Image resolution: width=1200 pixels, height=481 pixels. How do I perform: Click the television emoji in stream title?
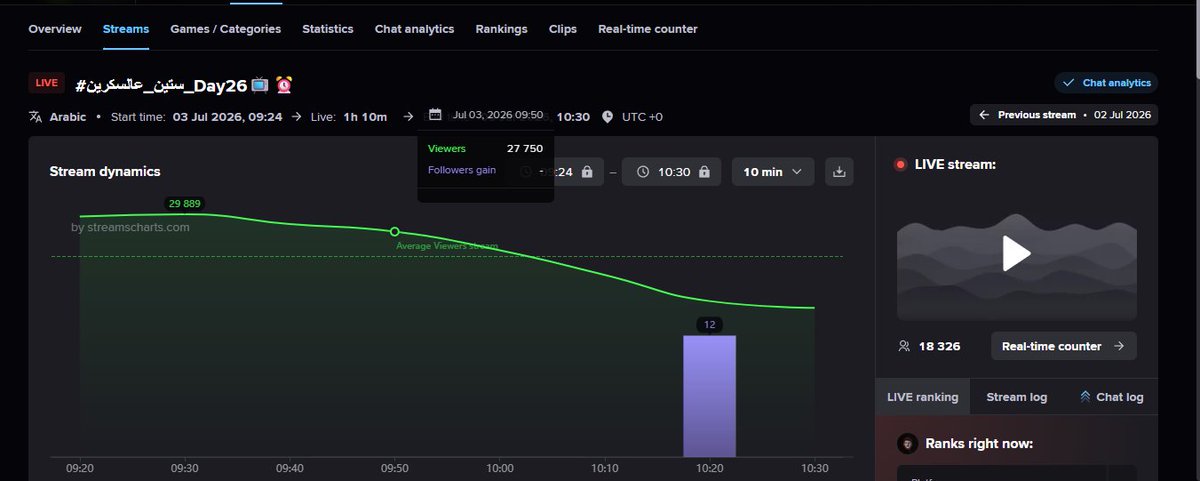tap(259, 85)
